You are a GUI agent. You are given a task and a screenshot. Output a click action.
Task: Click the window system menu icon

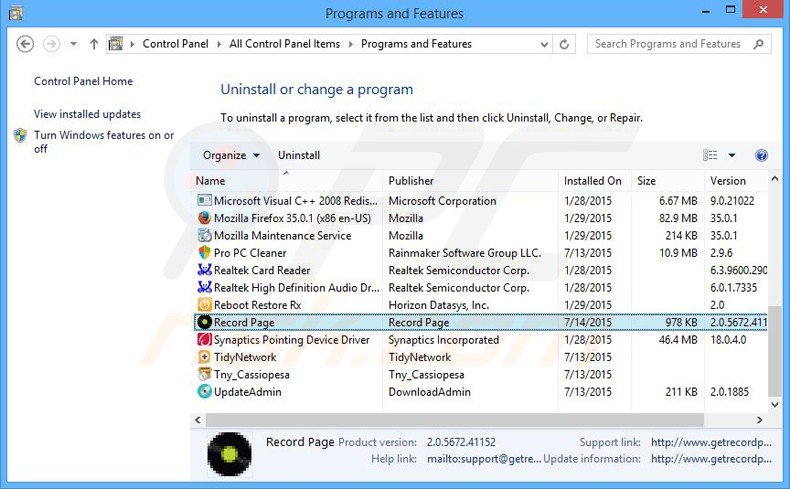16,13
